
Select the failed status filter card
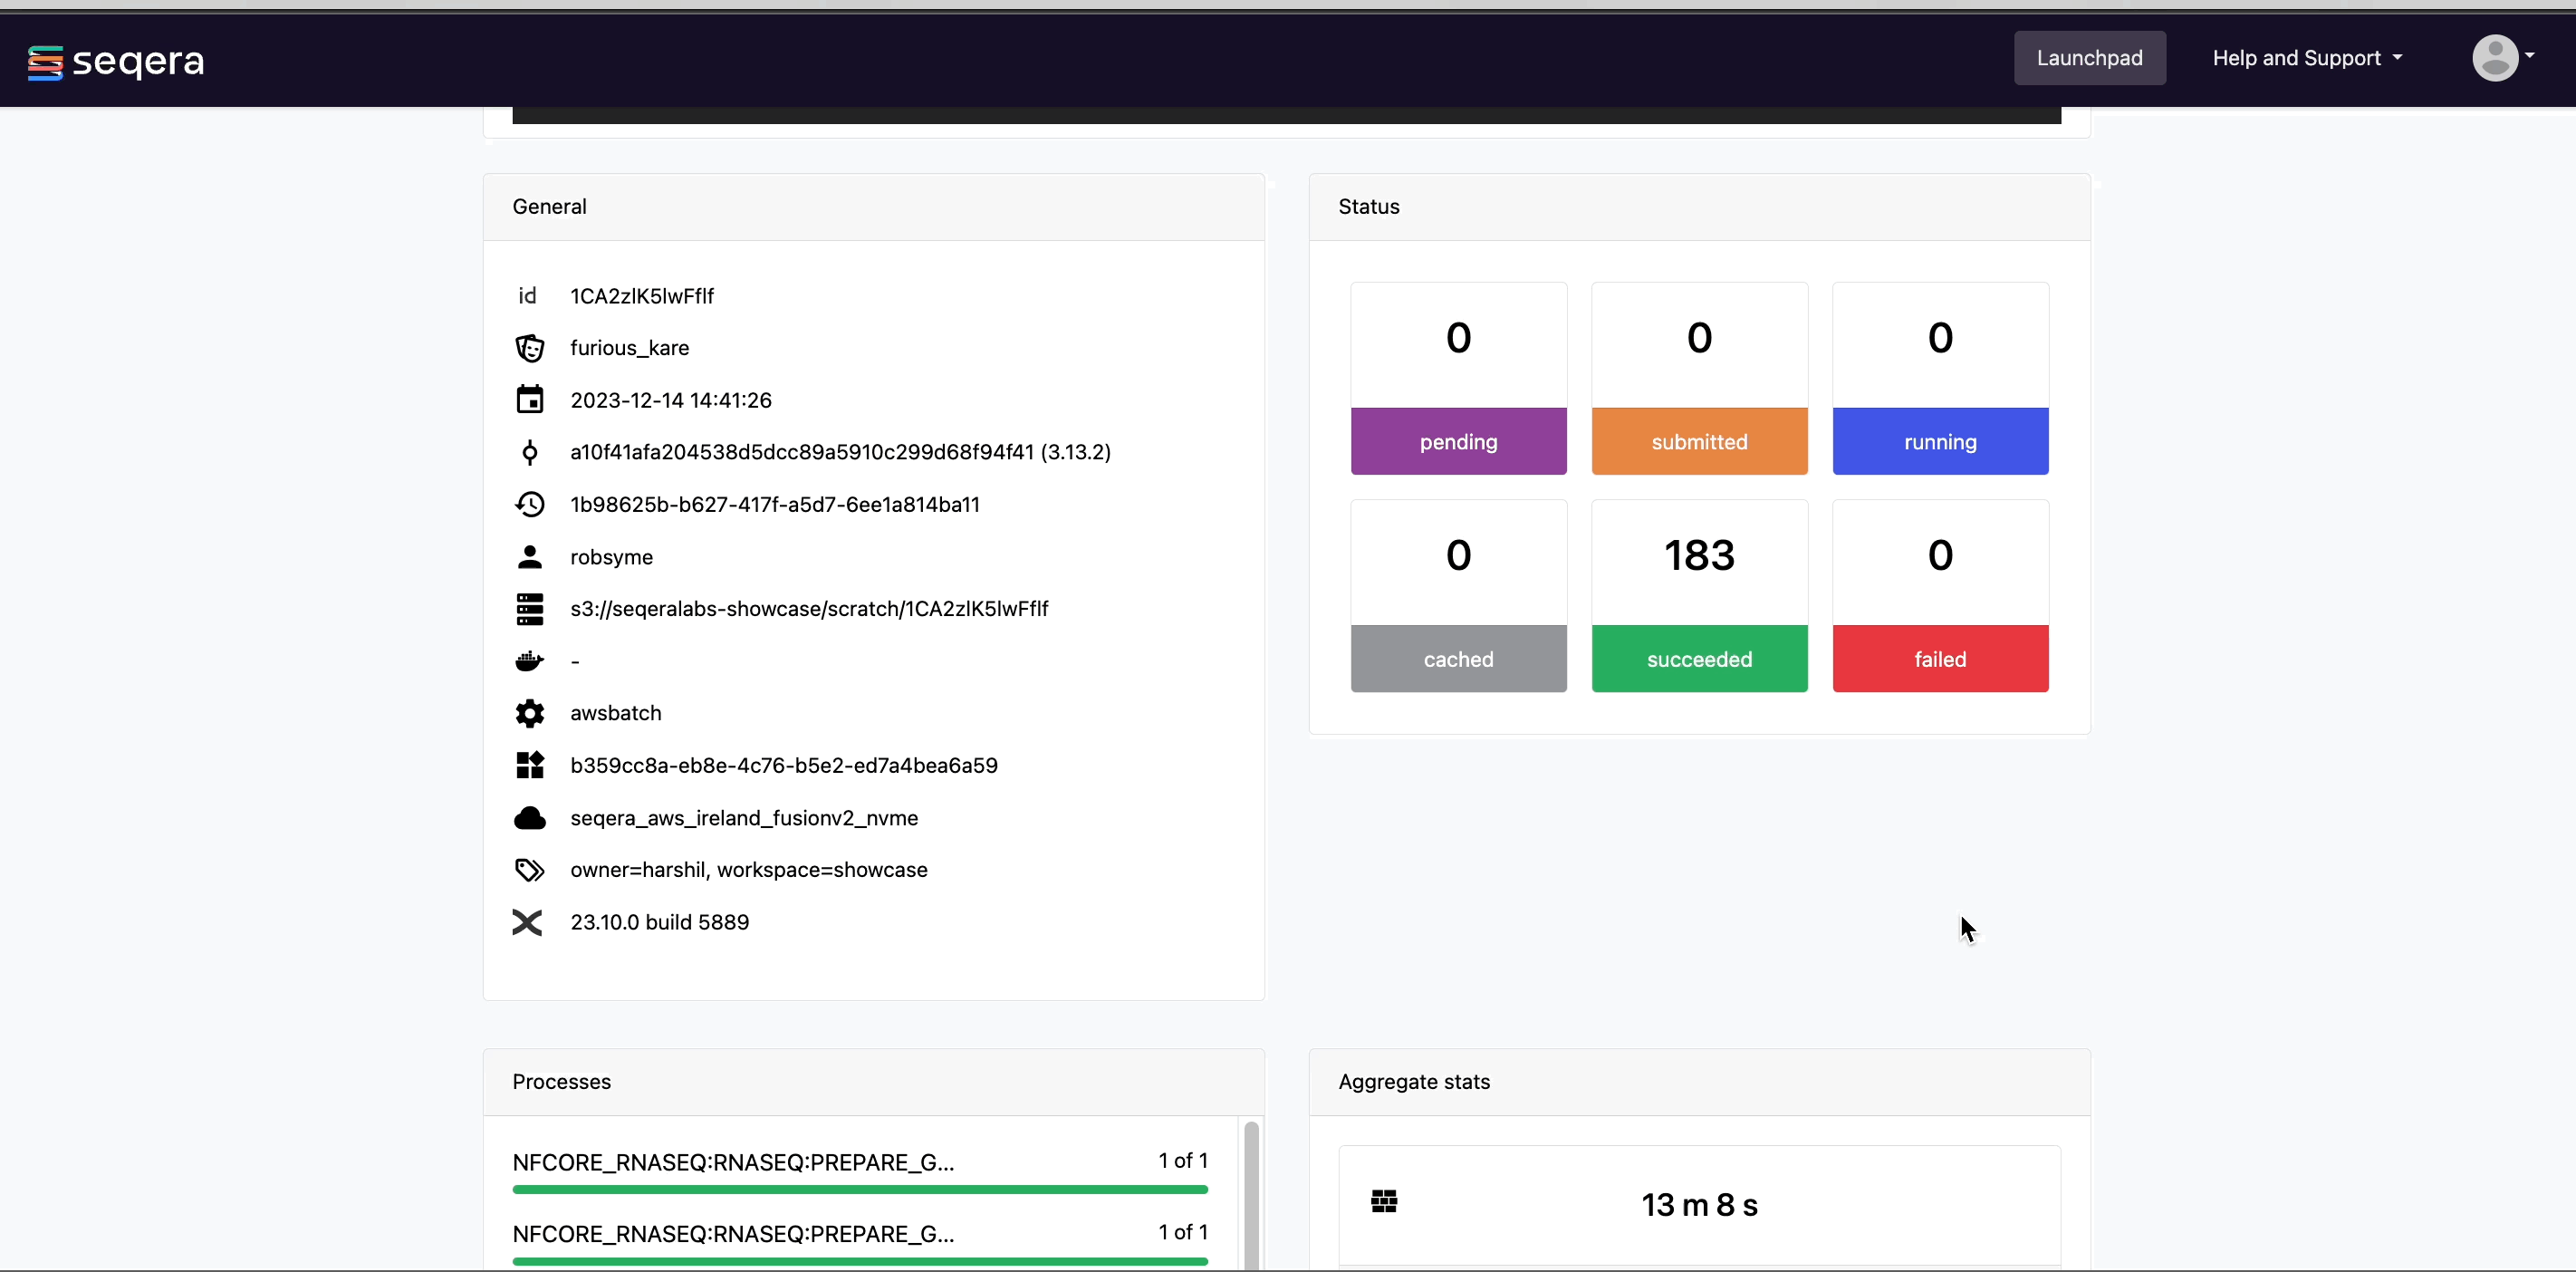pos(1940,595)
